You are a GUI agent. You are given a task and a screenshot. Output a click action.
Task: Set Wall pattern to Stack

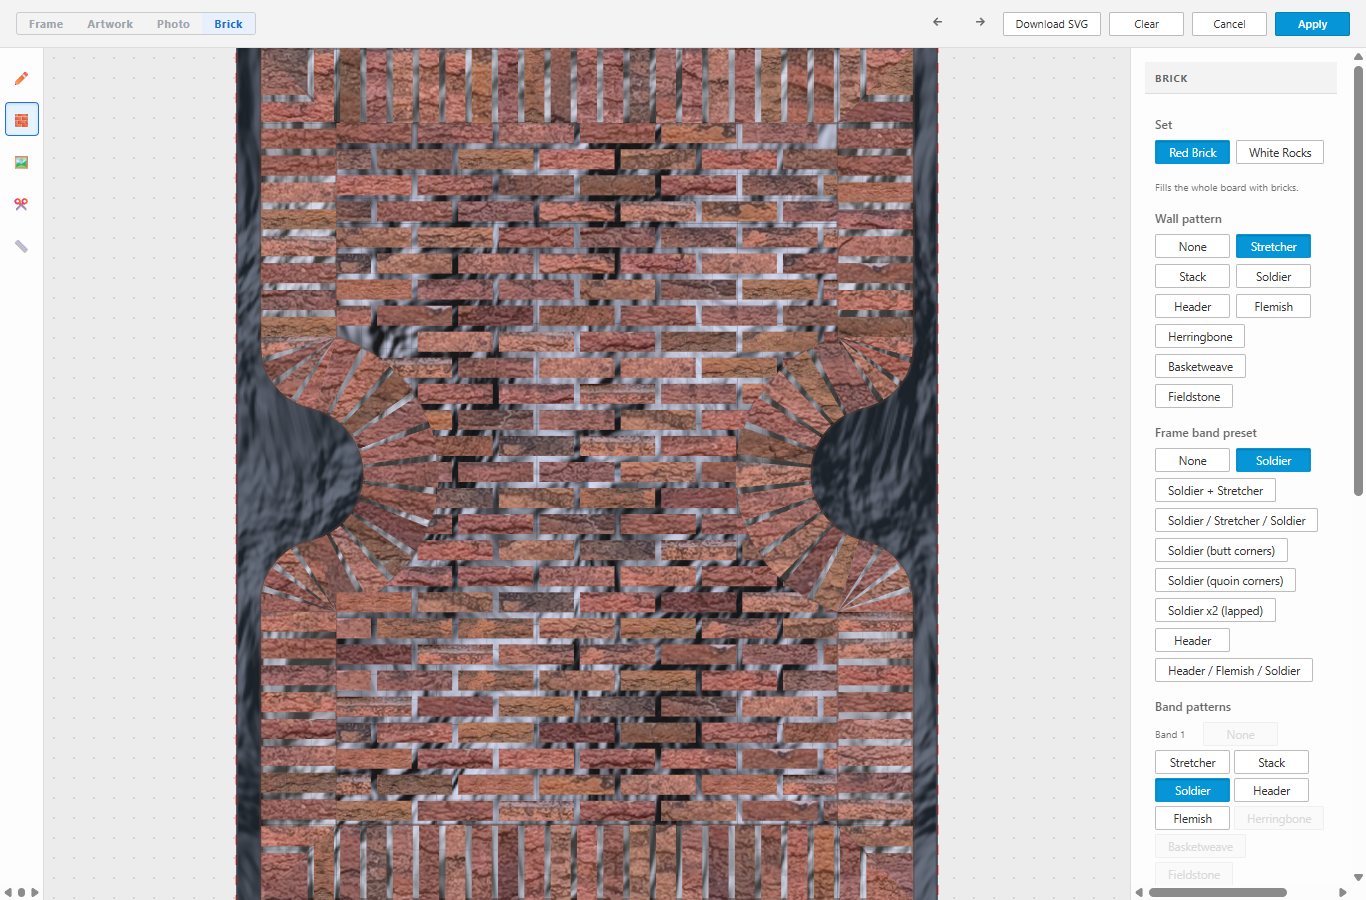pyautogui.click(x=1192, y=276)
